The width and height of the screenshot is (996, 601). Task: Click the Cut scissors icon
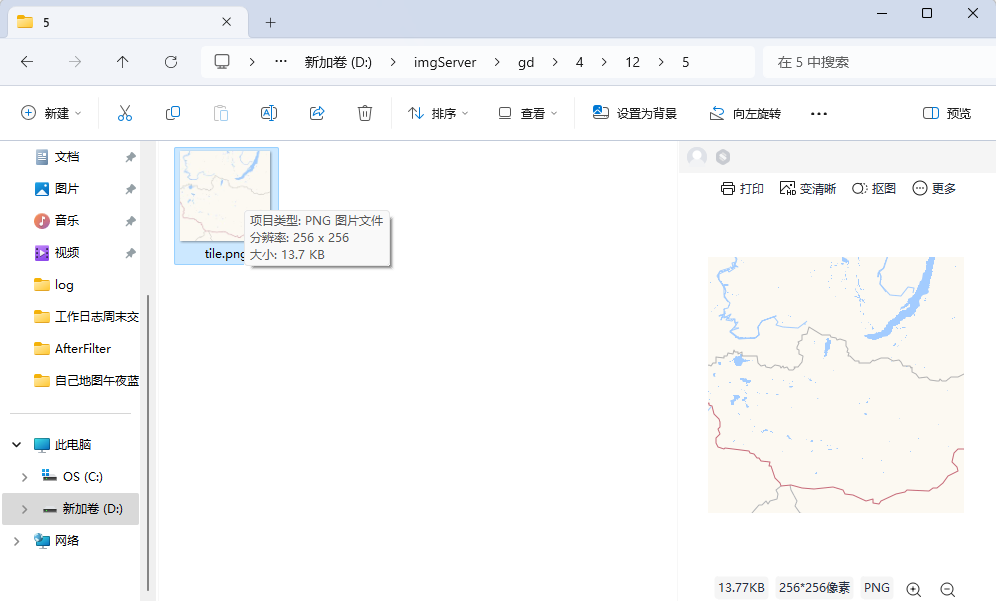pos(125,113)
